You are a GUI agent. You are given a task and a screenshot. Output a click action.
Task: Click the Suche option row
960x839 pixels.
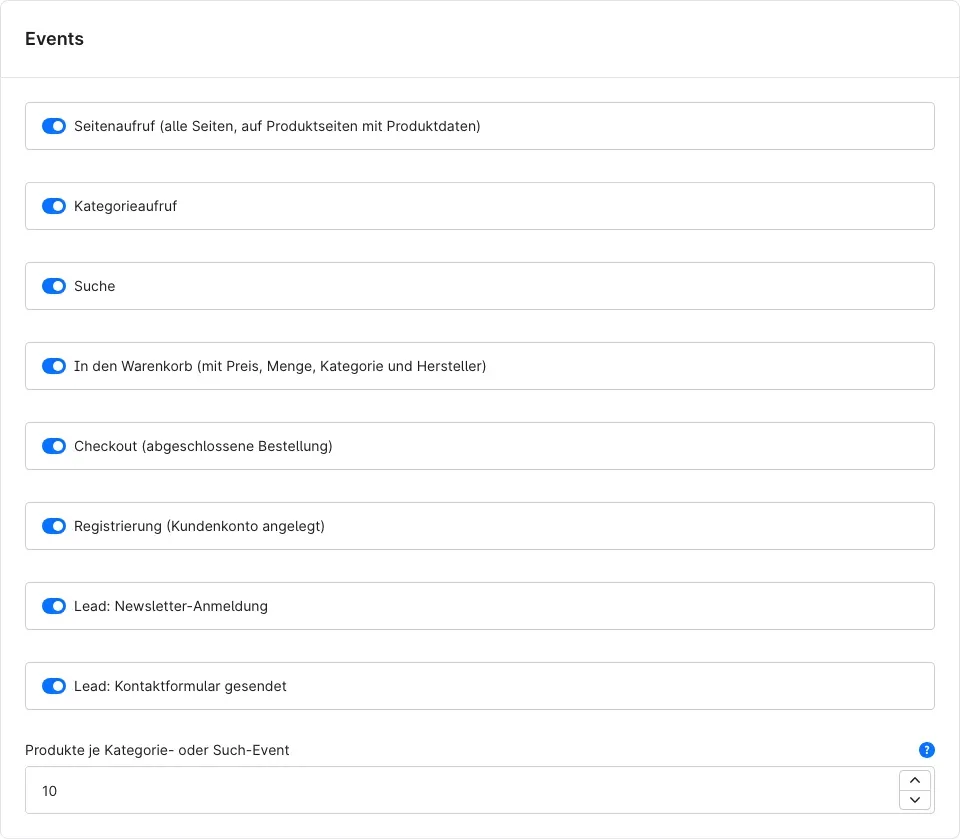point(480,286)
